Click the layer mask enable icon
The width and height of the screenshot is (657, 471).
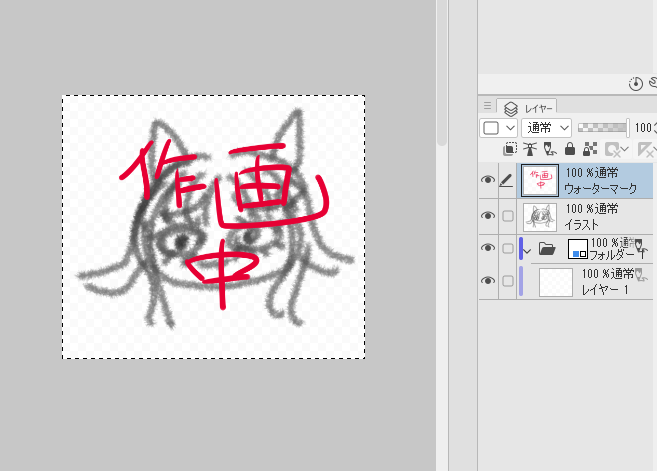[x=616, y=149]
